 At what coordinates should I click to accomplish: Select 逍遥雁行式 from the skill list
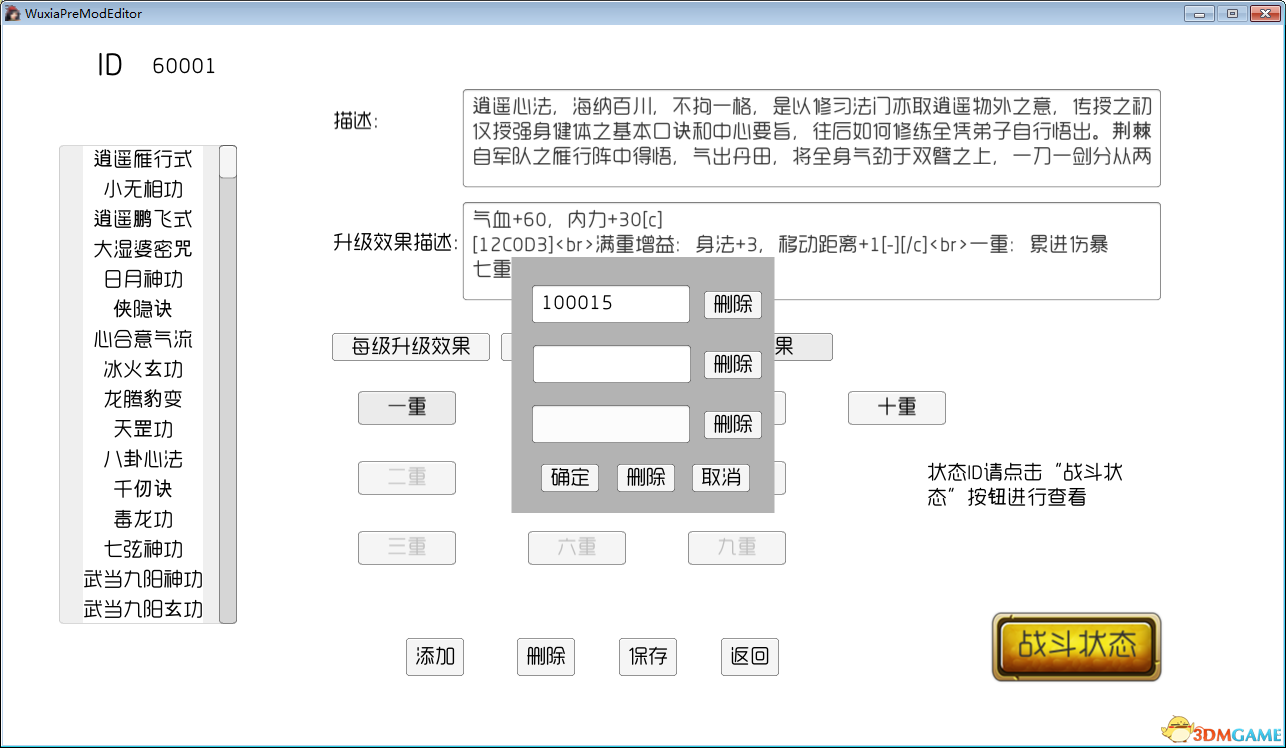pyautogui.click(x=143, y=159)
